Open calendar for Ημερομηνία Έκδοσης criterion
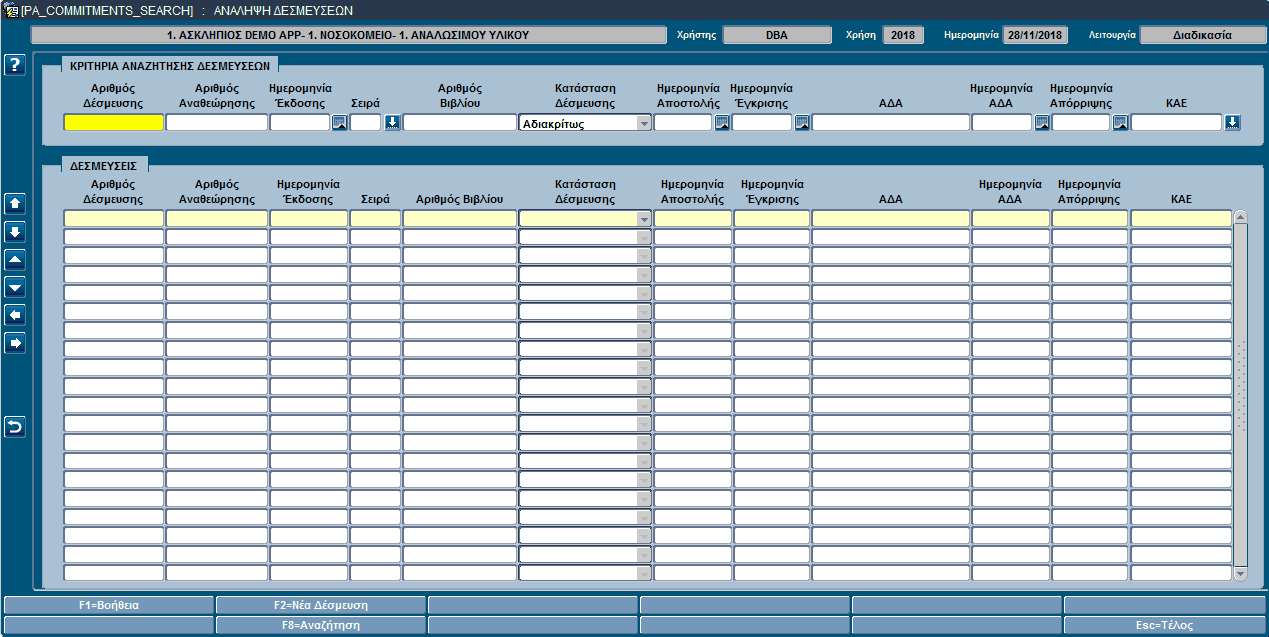 (340, 123)
